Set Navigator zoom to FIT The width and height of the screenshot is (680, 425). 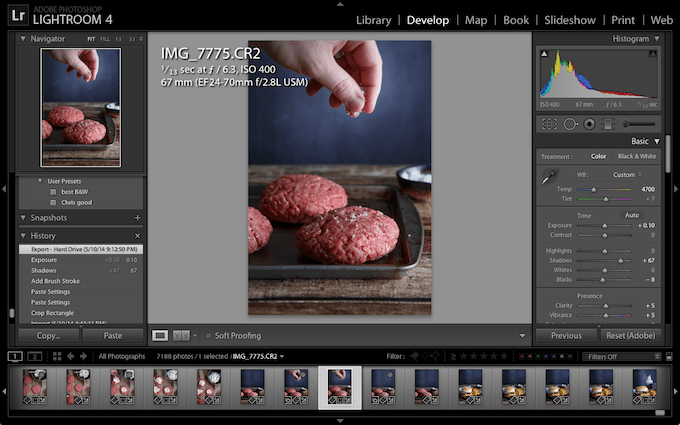pos(91,39)
